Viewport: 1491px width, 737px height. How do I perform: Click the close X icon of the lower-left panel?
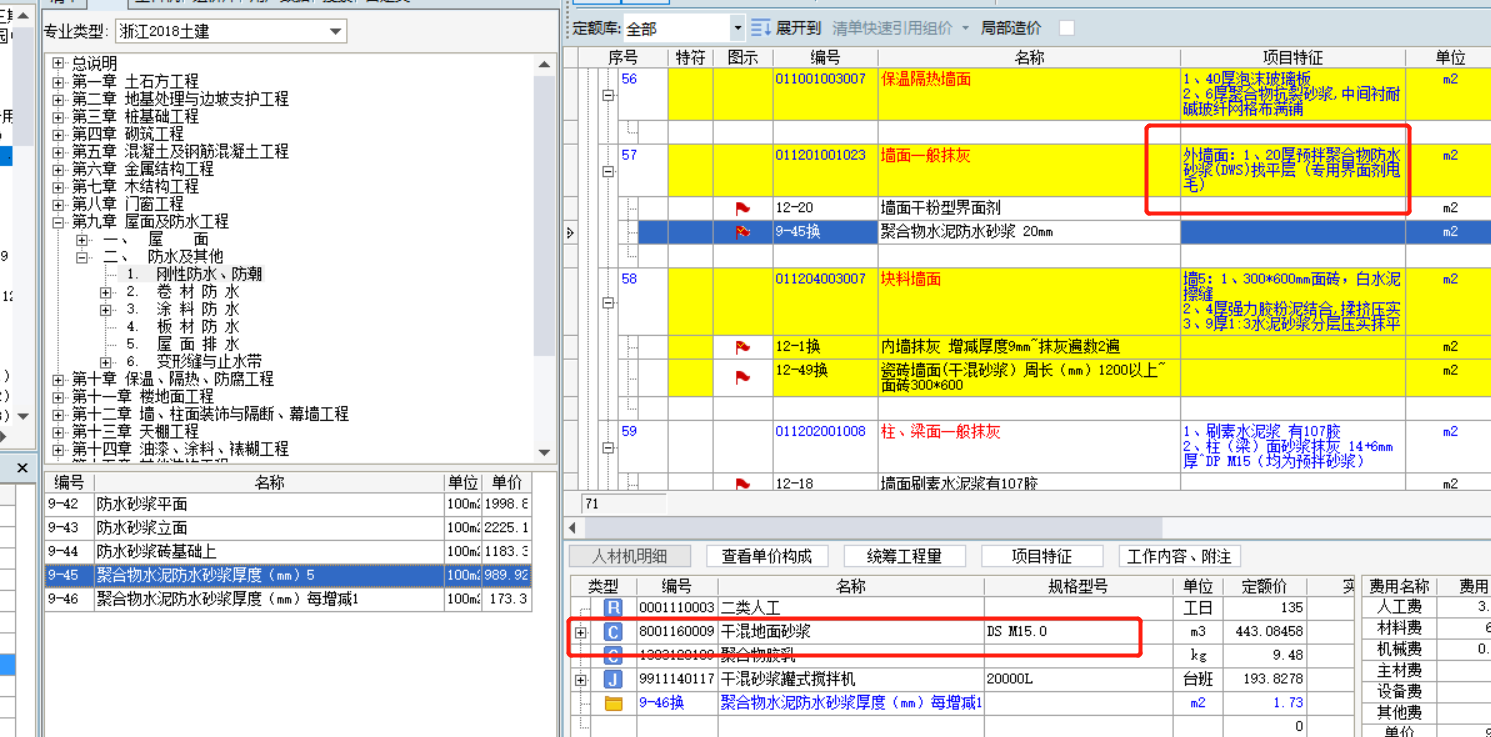coord(22,467)
